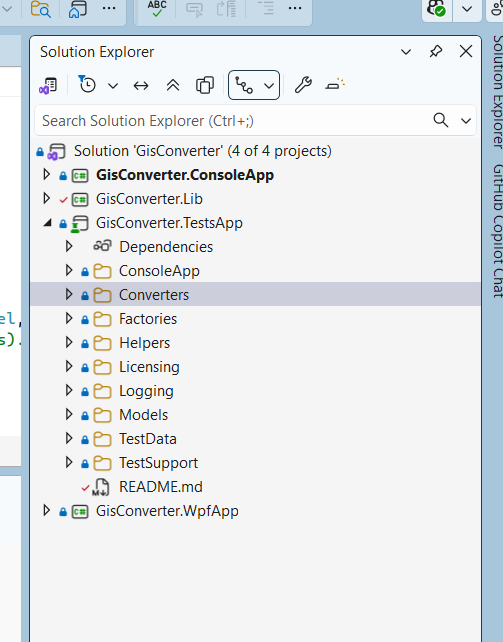The image size is (503, 642).
Task: Expand the TestData folder
Action: click(69, 439)
